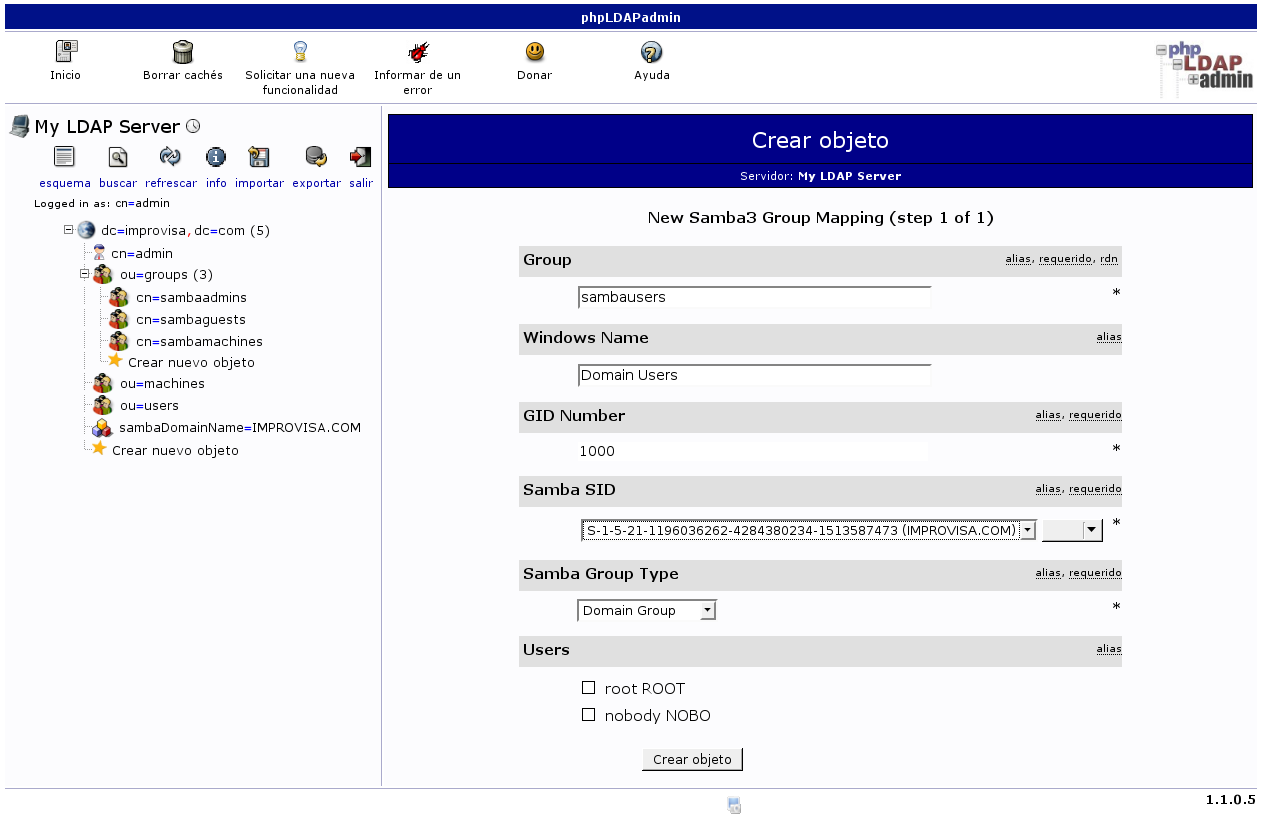Click the globe icon for dc=improvisa
Screen dimensions: 1263x822
pos(87,230)
